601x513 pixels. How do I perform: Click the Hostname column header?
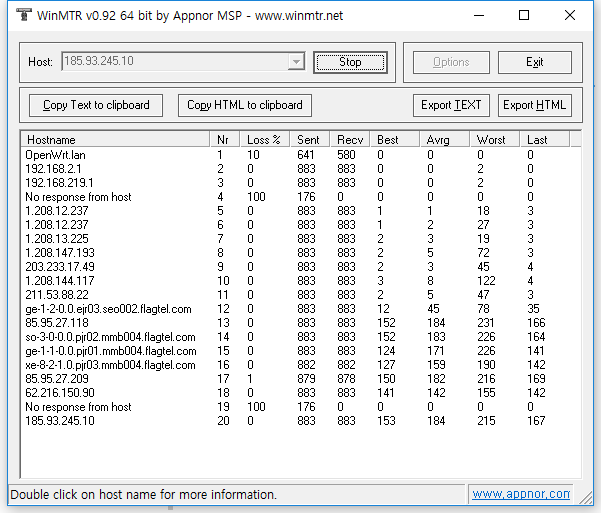115,139
